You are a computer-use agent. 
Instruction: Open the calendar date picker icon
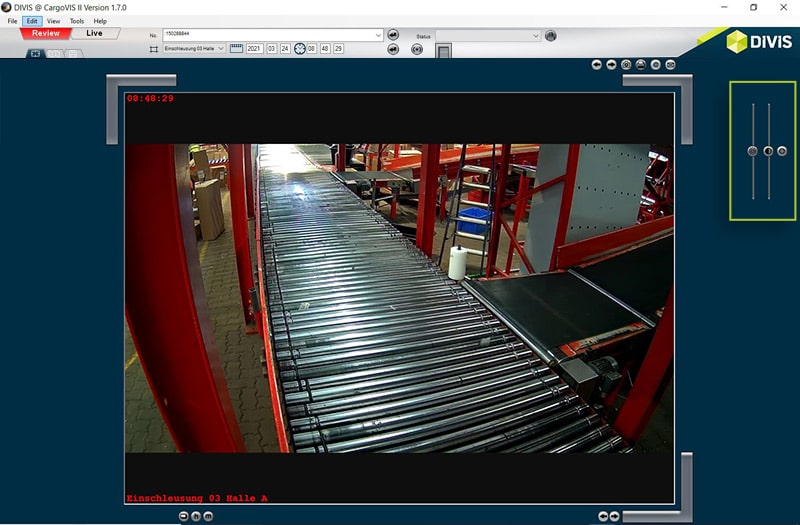pos(236,48)
